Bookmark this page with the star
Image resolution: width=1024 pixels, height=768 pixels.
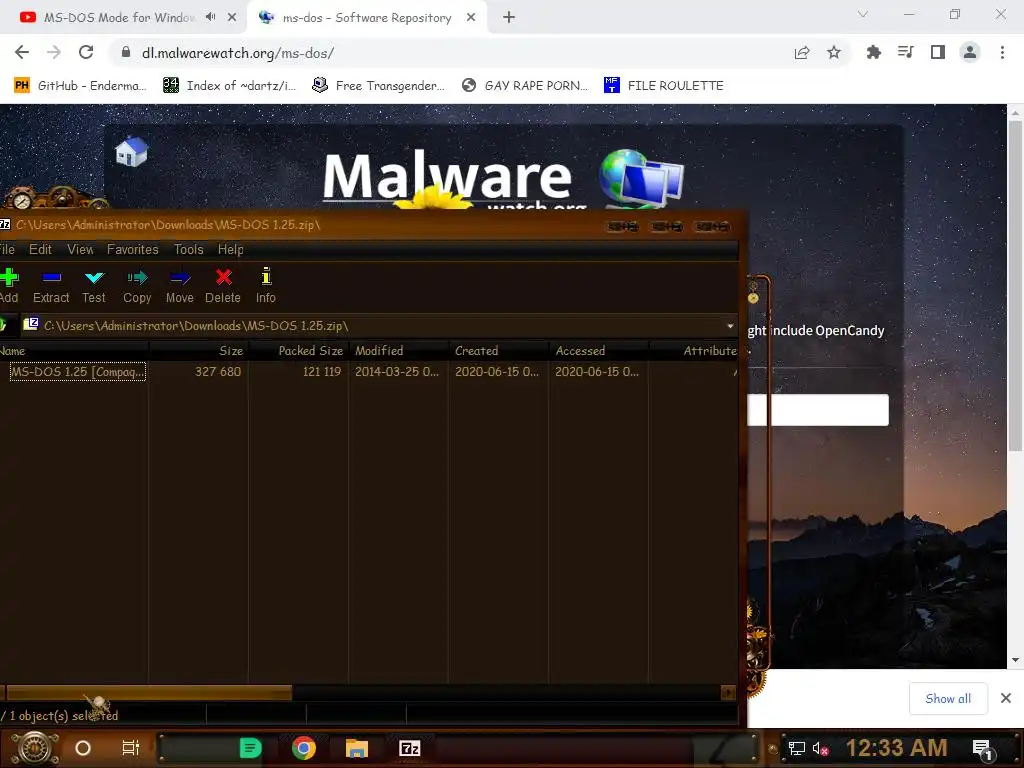(x=834, y=53)
